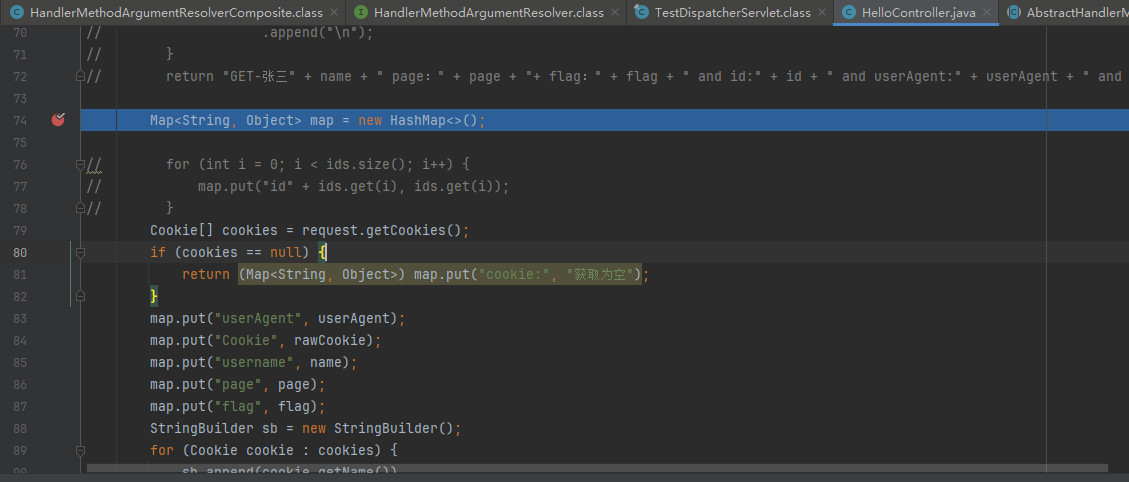Image resolution: width=1129 pixels, height=482 pixels.
Task: Click class icon on HelloController.java tab
Action: click(x=848, y=12)
